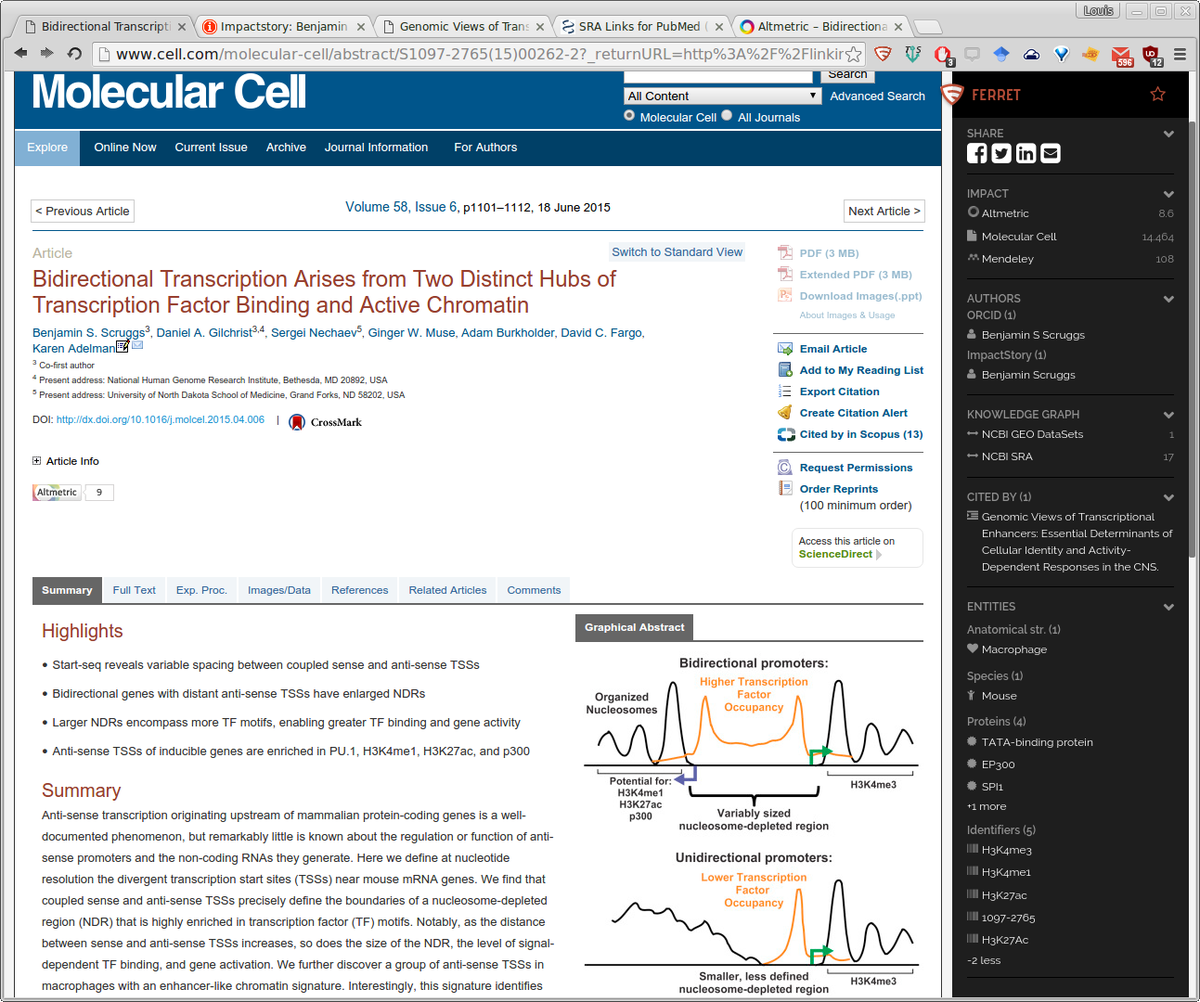Open the article DOI link
1200x1002 pixels.
coord(160,420)
